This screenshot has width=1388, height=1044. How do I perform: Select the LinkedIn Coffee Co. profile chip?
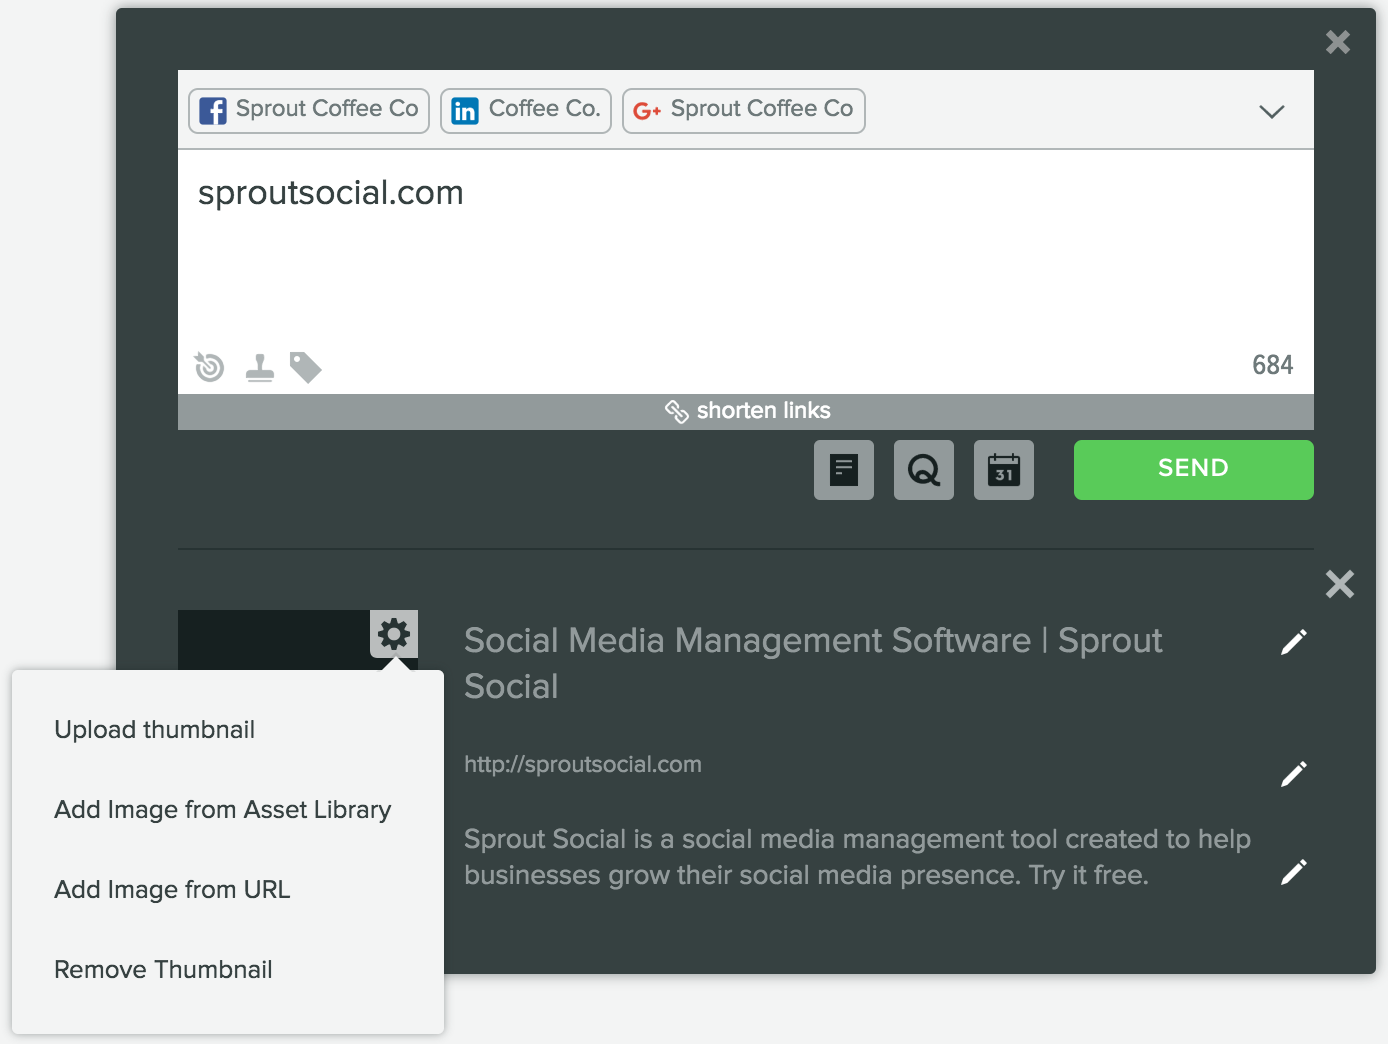(x=526, y=110)
